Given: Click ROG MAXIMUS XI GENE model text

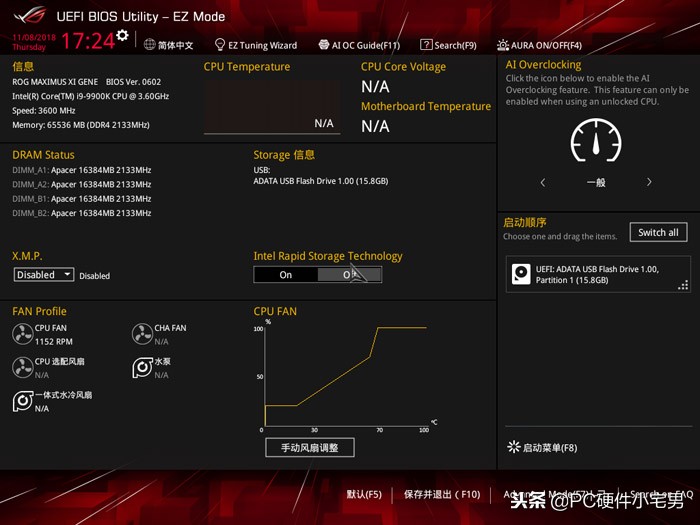Looking at the screenshot, I should point(55,82).
